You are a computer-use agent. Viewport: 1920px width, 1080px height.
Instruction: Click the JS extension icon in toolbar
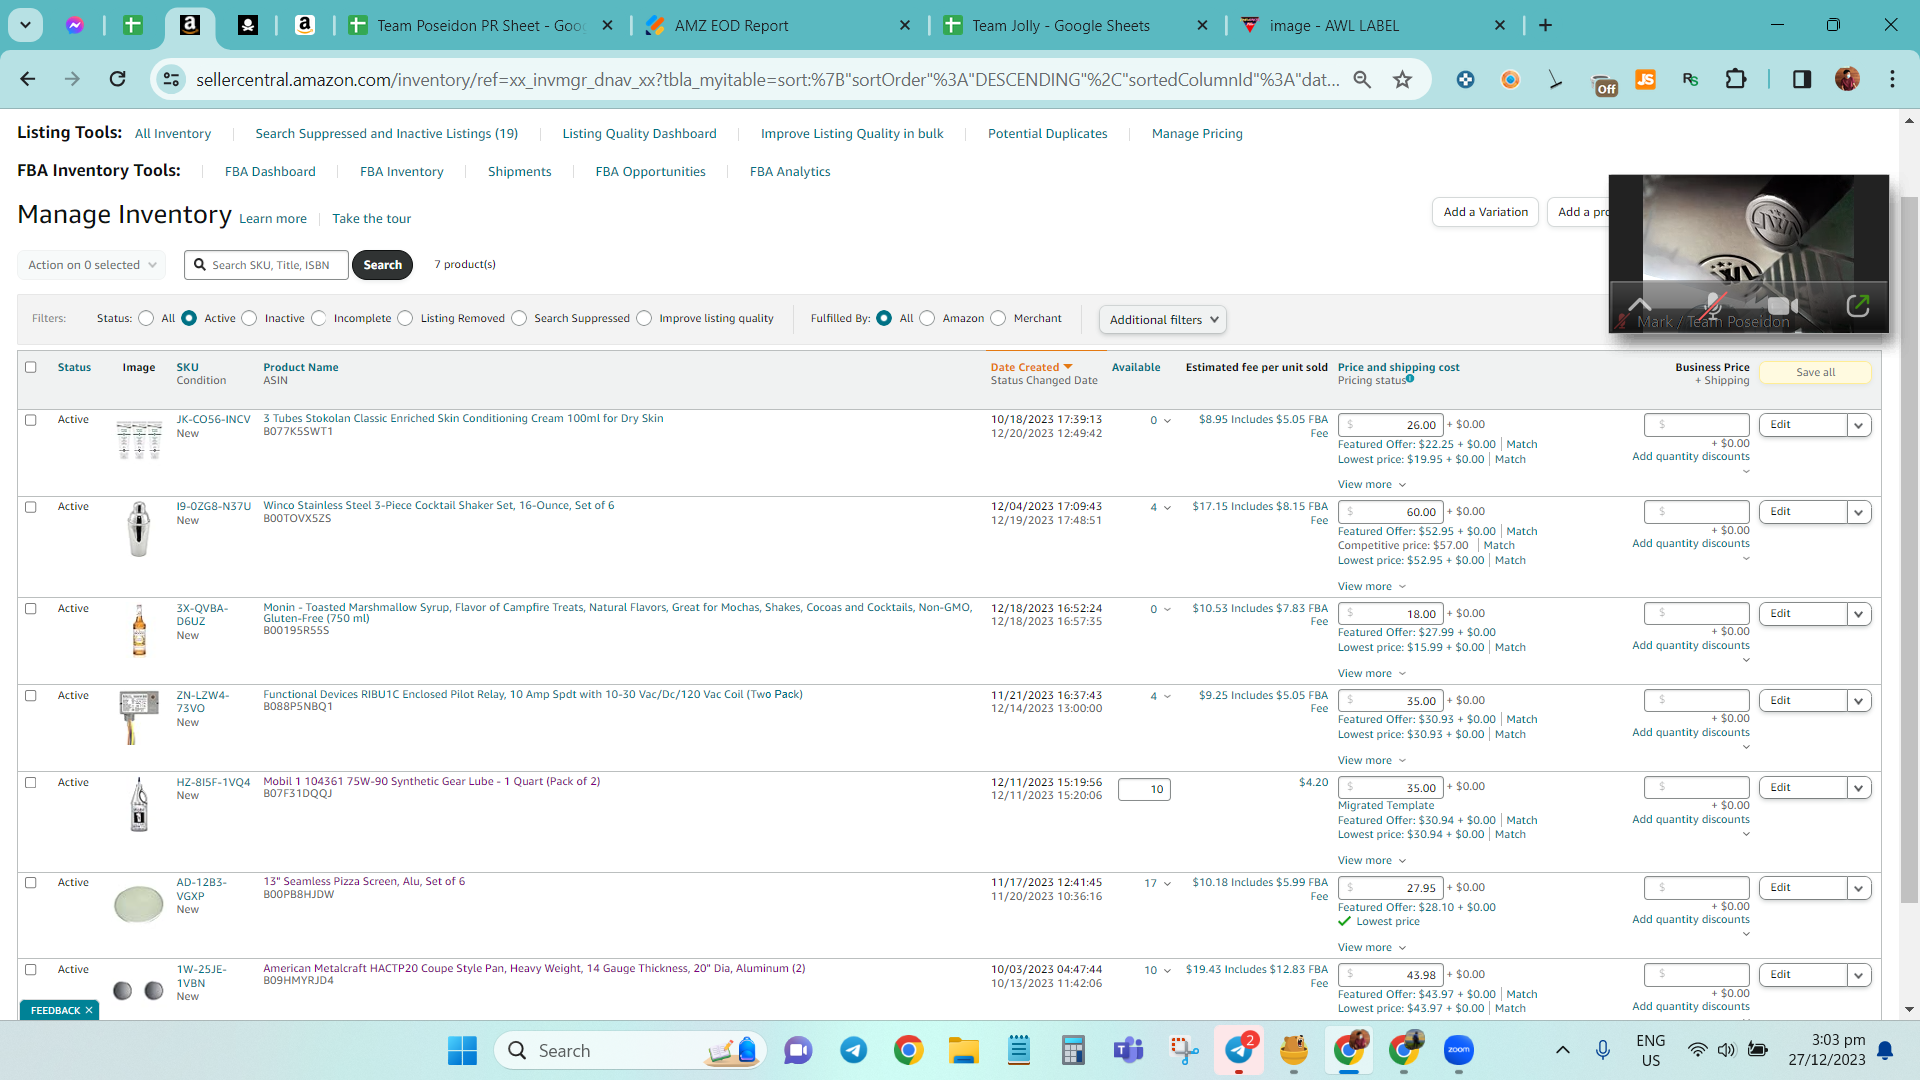tap(1645, 79)
